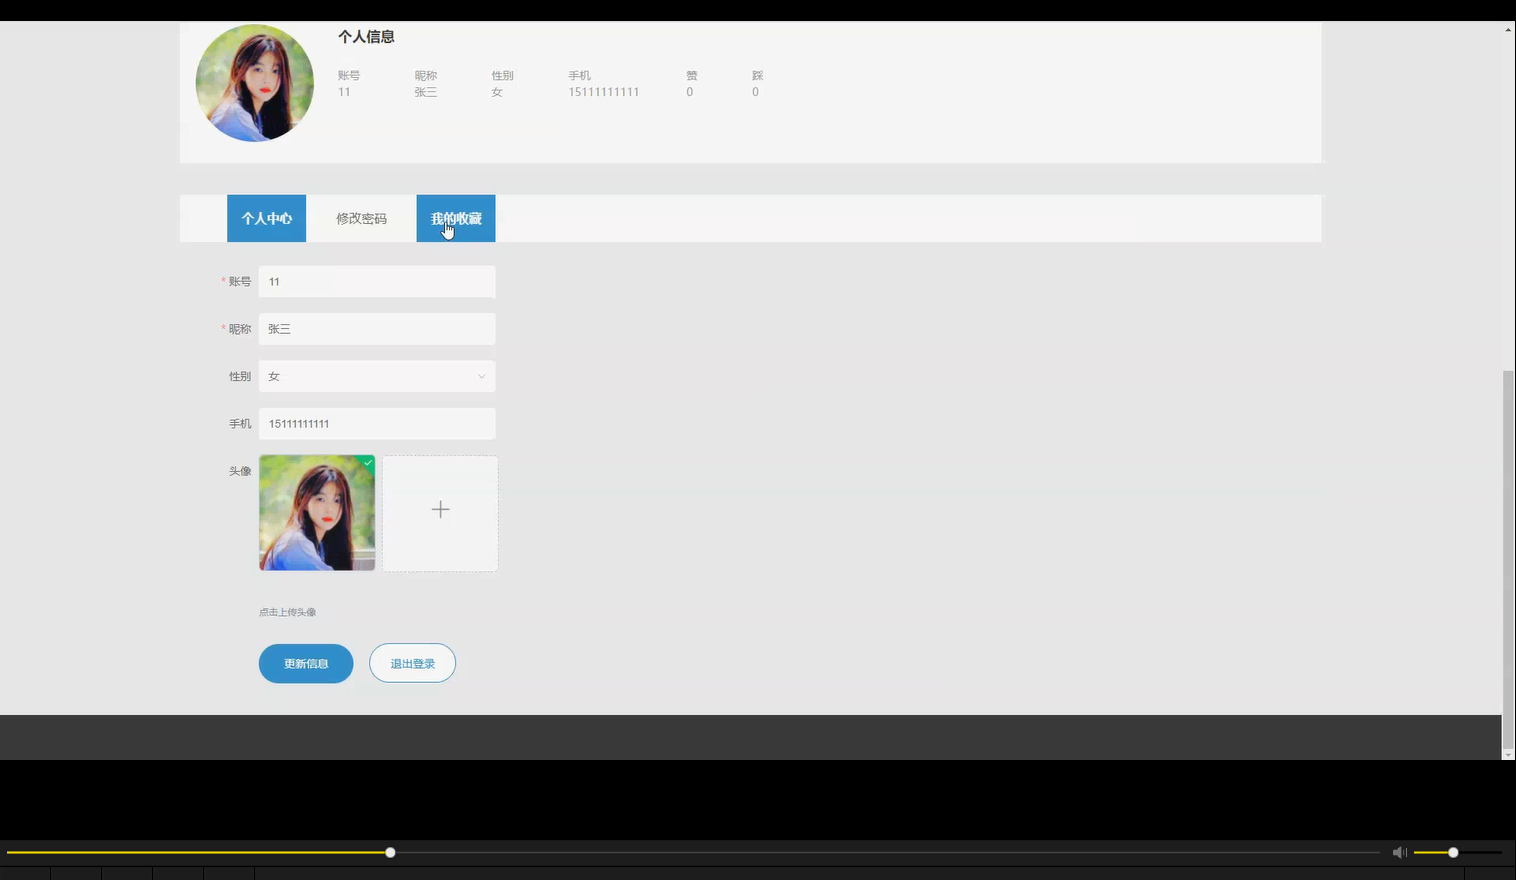Switch to the 修改密码 tab
This screenshot has height=880, width=1516.
(361, 218)
